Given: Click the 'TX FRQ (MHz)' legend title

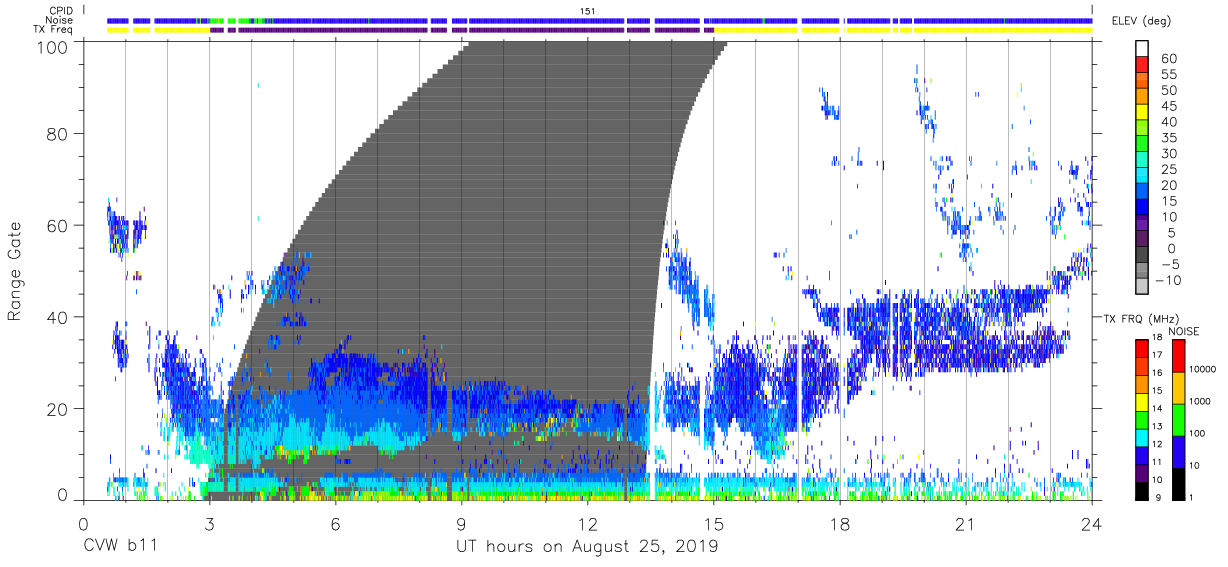Looking at the screenshot, I should (1139, 319).
